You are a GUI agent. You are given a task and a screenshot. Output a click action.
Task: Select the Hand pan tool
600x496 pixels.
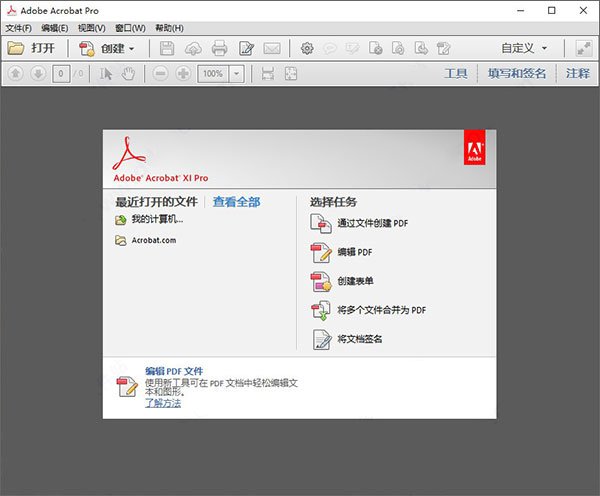(128, 73)
